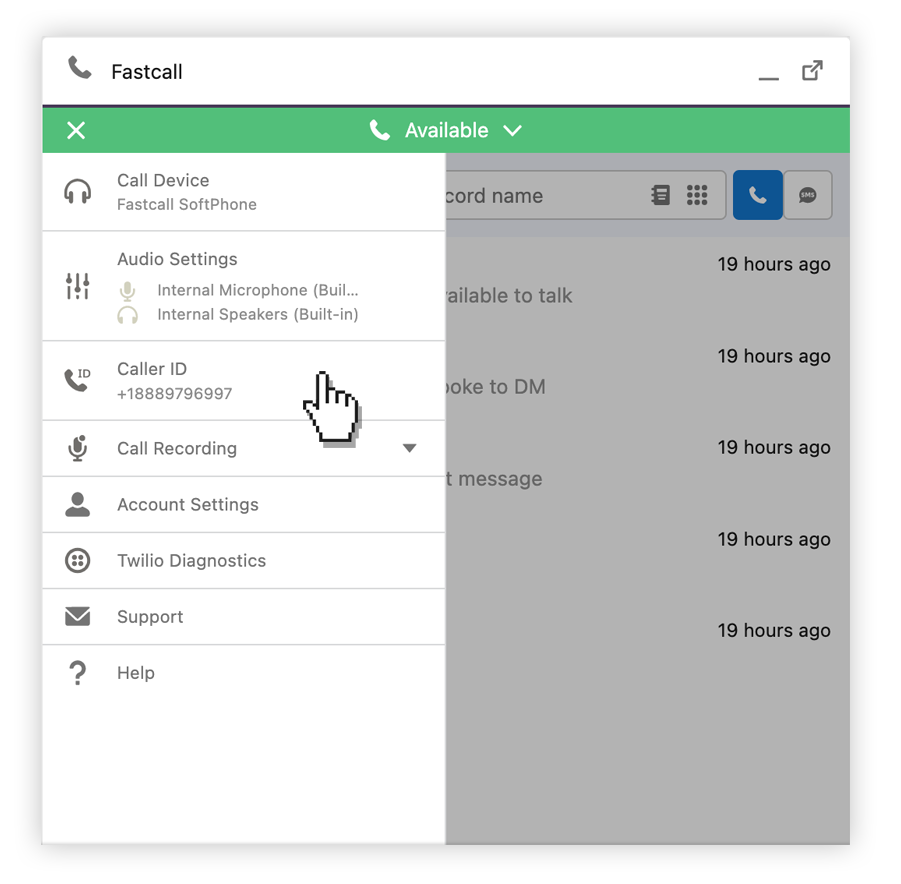Click the Help menu entry
Viewport: 901px width, 884px height.
(136, 672)
